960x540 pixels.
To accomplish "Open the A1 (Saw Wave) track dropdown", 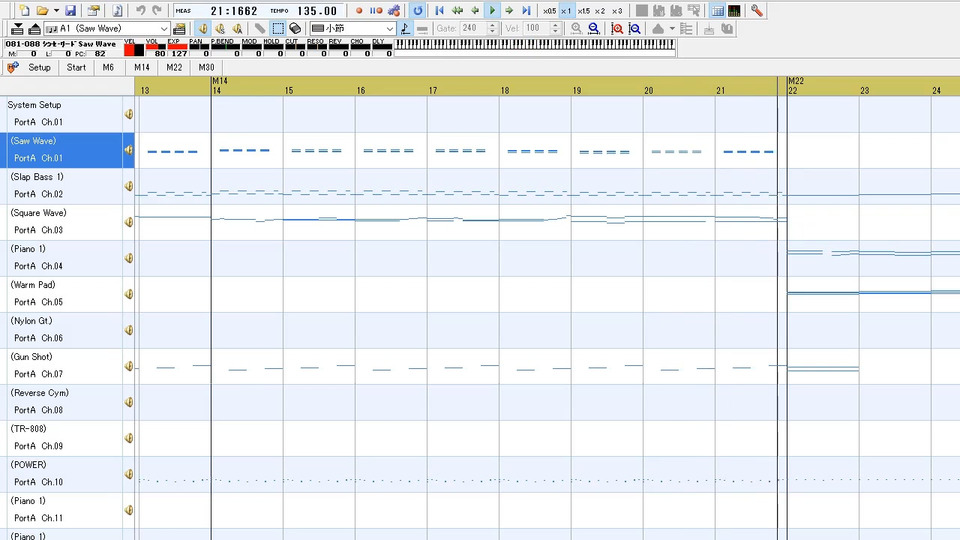I will tap(107, 28).
